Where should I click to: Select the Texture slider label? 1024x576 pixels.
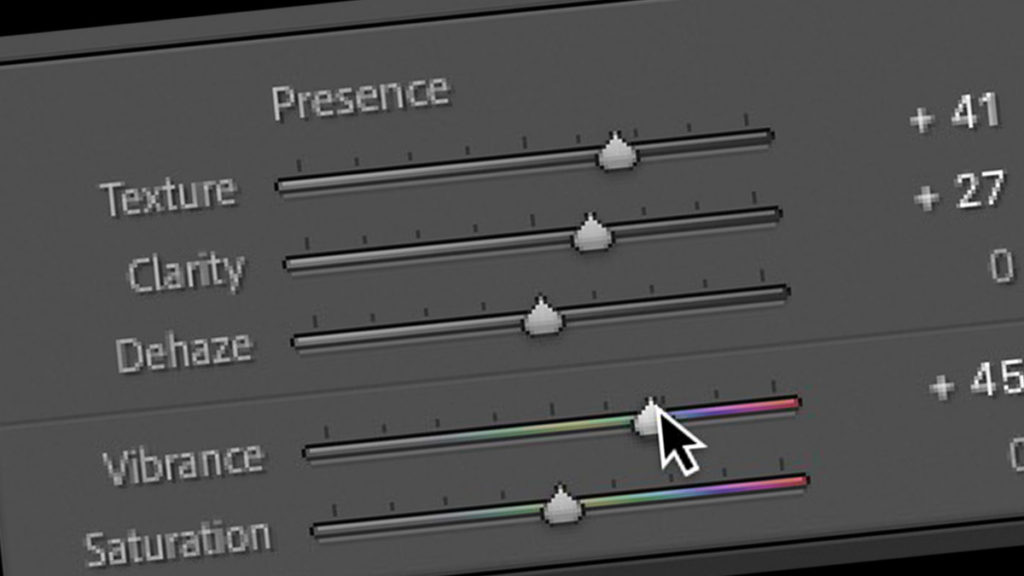(x=168, y=195)
